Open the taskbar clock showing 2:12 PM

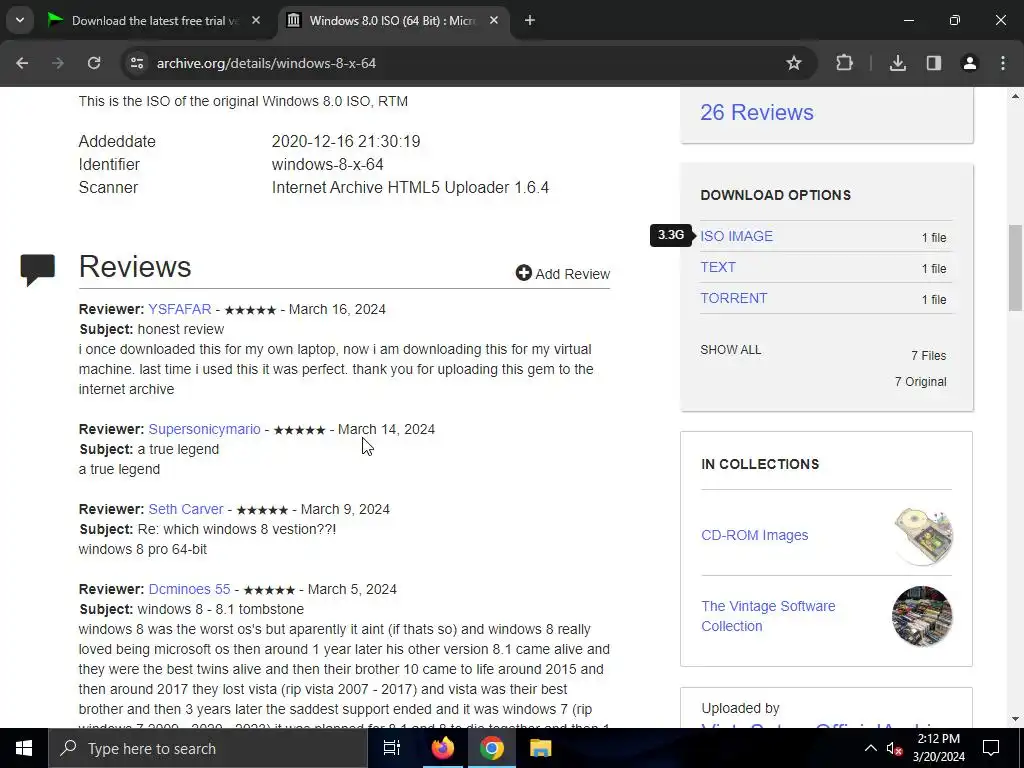[x=938, y=748]
